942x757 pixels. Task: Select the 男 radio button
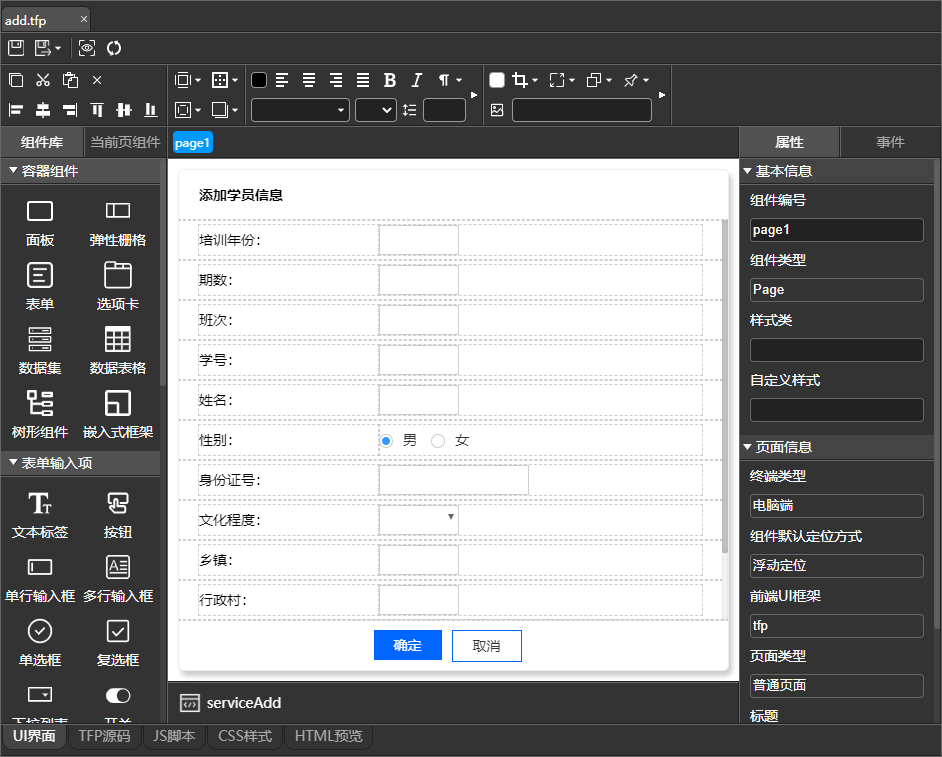pyautogui.click(x=387, y=440)
